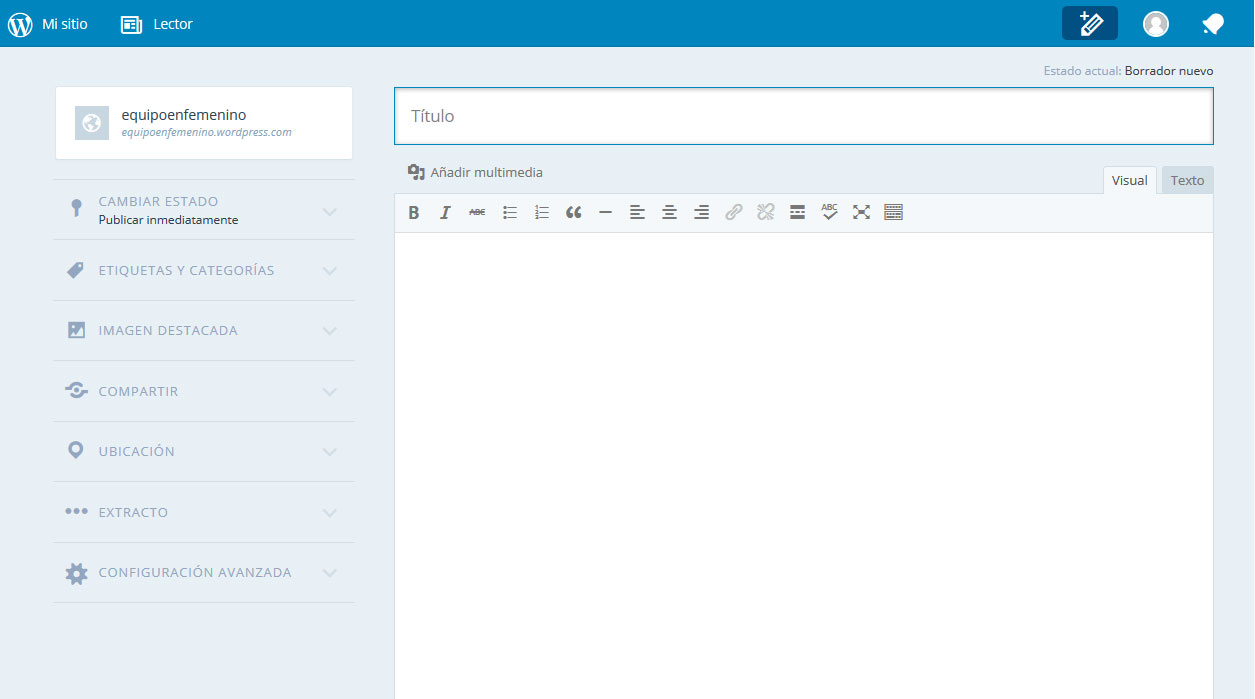Insert the Read More tag
Viewport: 1255px width, 699px height.
coord(797,212)
